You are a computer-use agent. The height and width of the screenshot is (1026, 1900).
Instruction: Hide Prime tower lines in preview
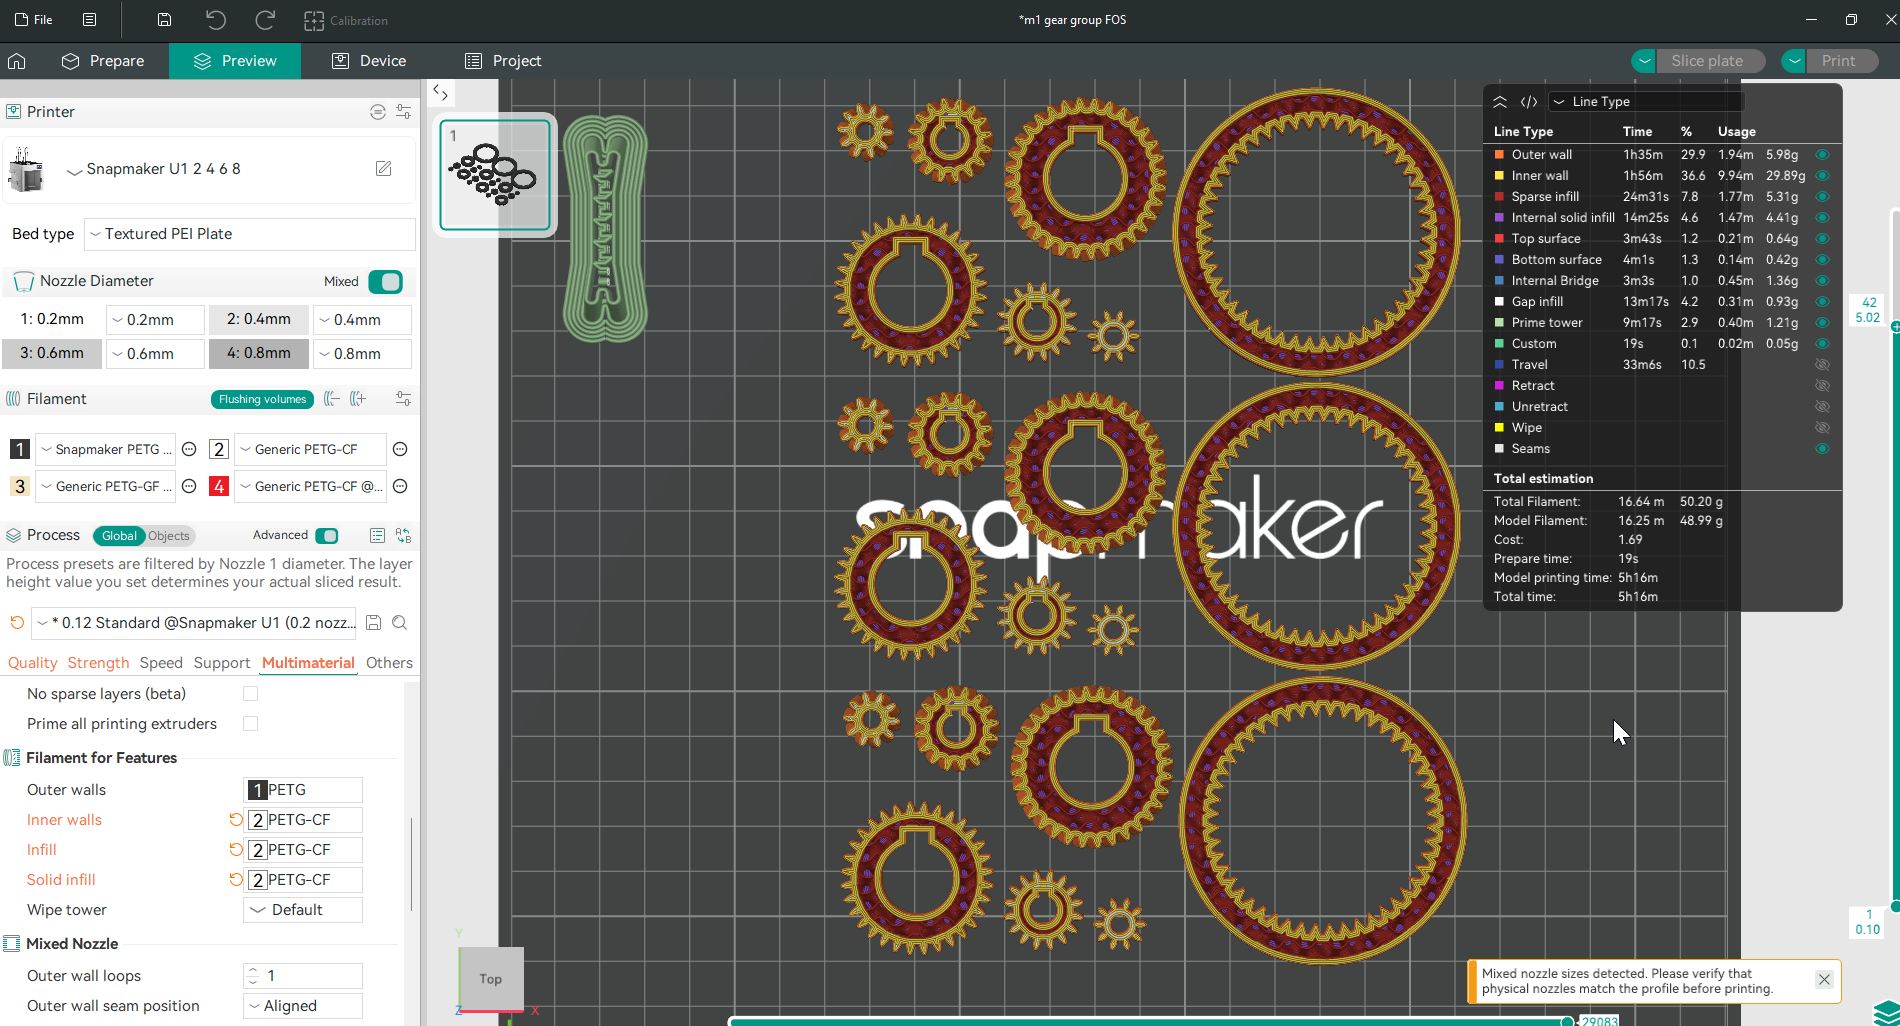(x=1822, y=323)
